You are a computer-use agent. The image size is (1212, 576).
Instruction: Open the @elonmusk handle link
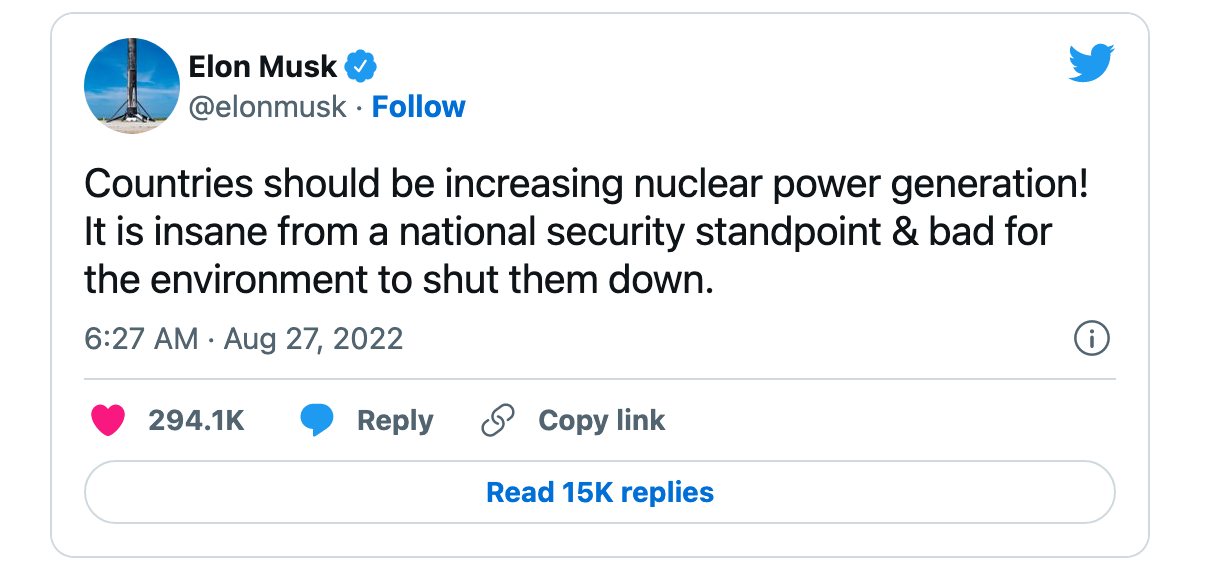click(267, 107)
